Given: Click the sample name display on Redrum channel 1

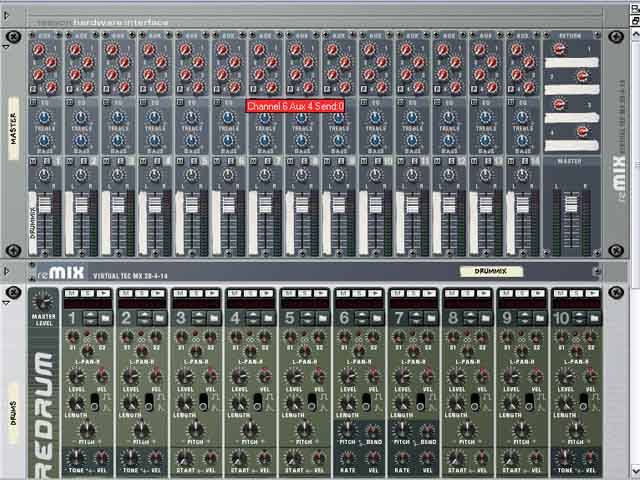Looking at the screenshot, I should point(88,304).
